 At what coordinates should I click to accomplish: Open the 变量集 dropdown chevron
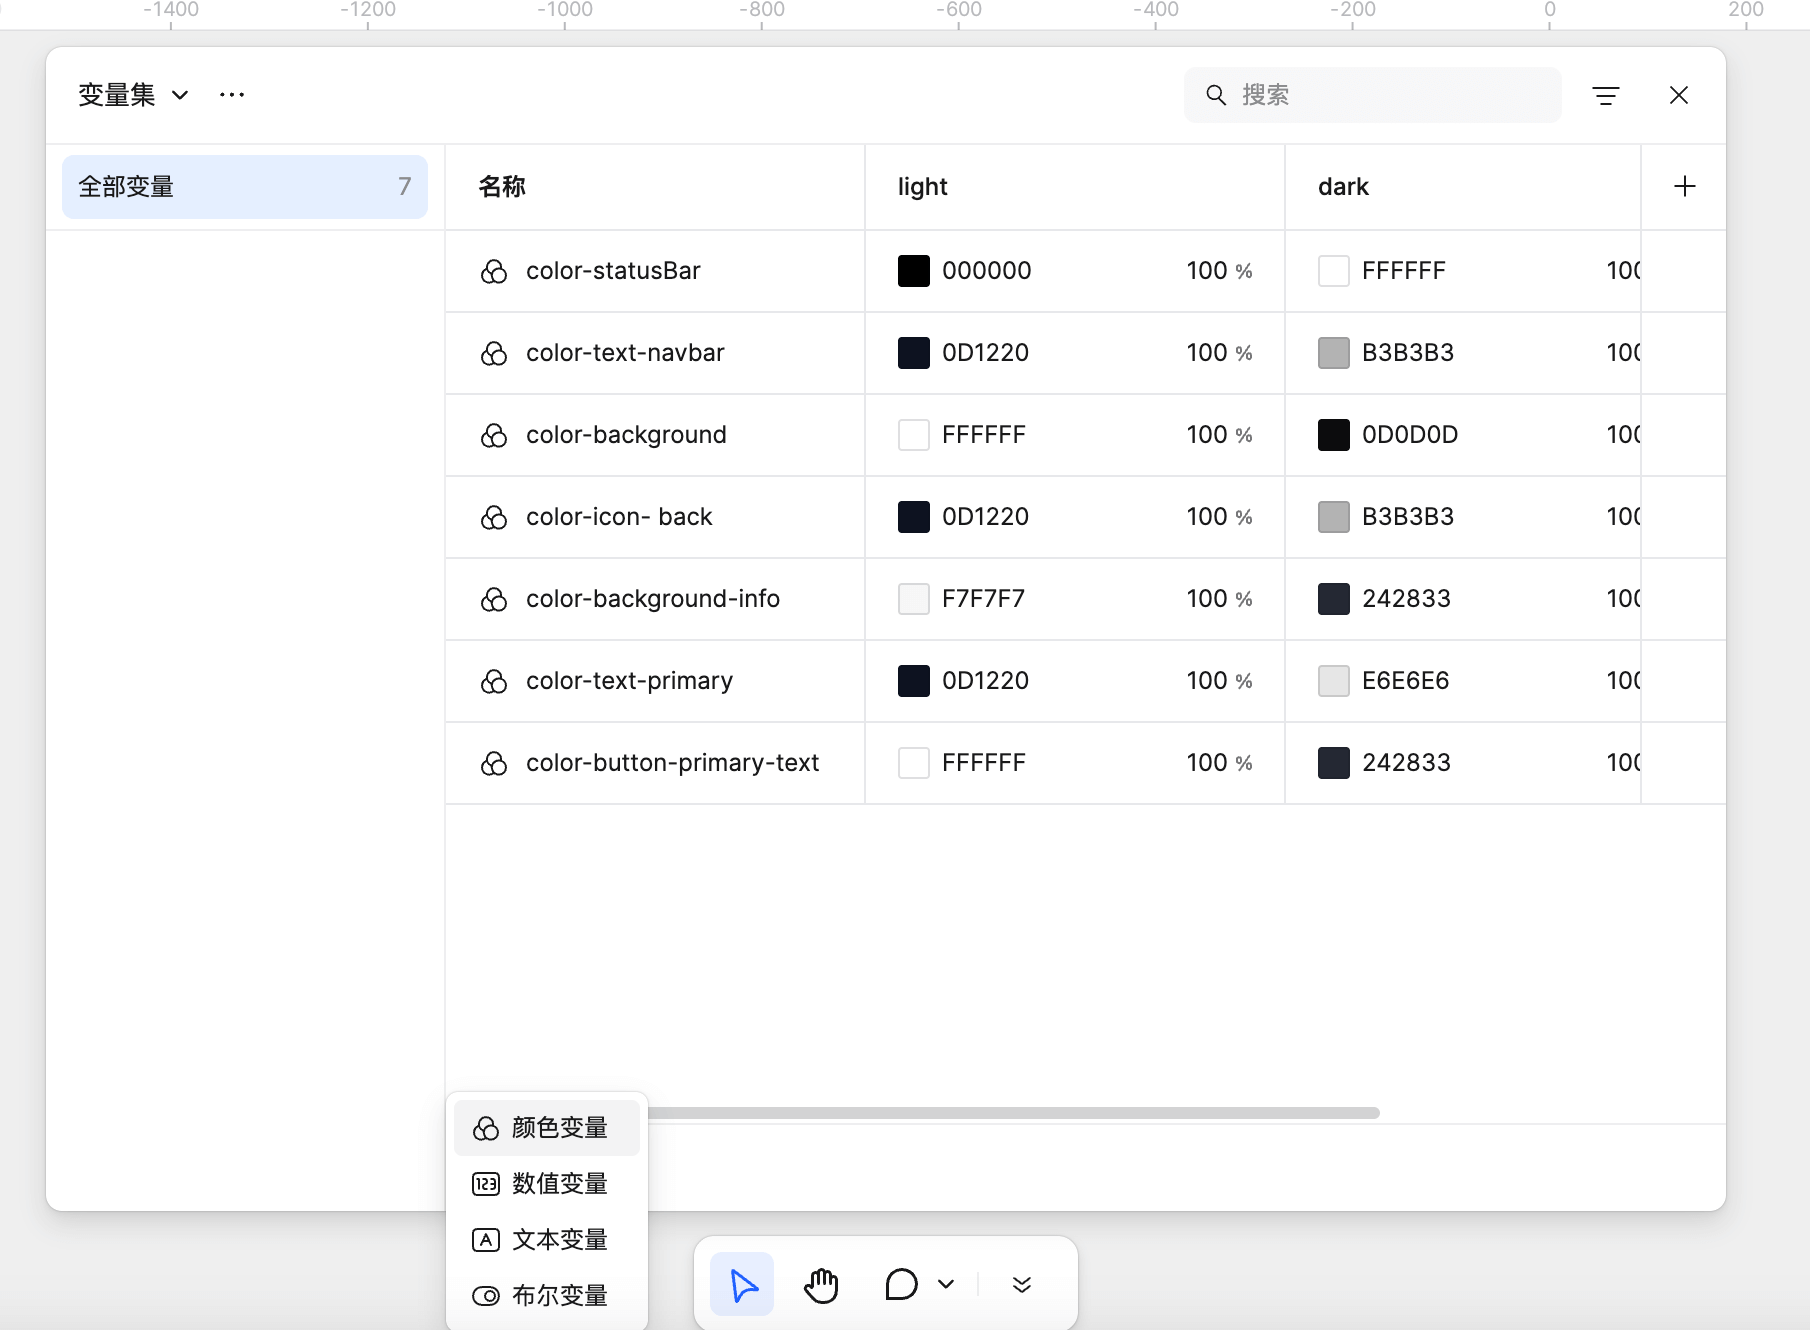coord(180,95)
